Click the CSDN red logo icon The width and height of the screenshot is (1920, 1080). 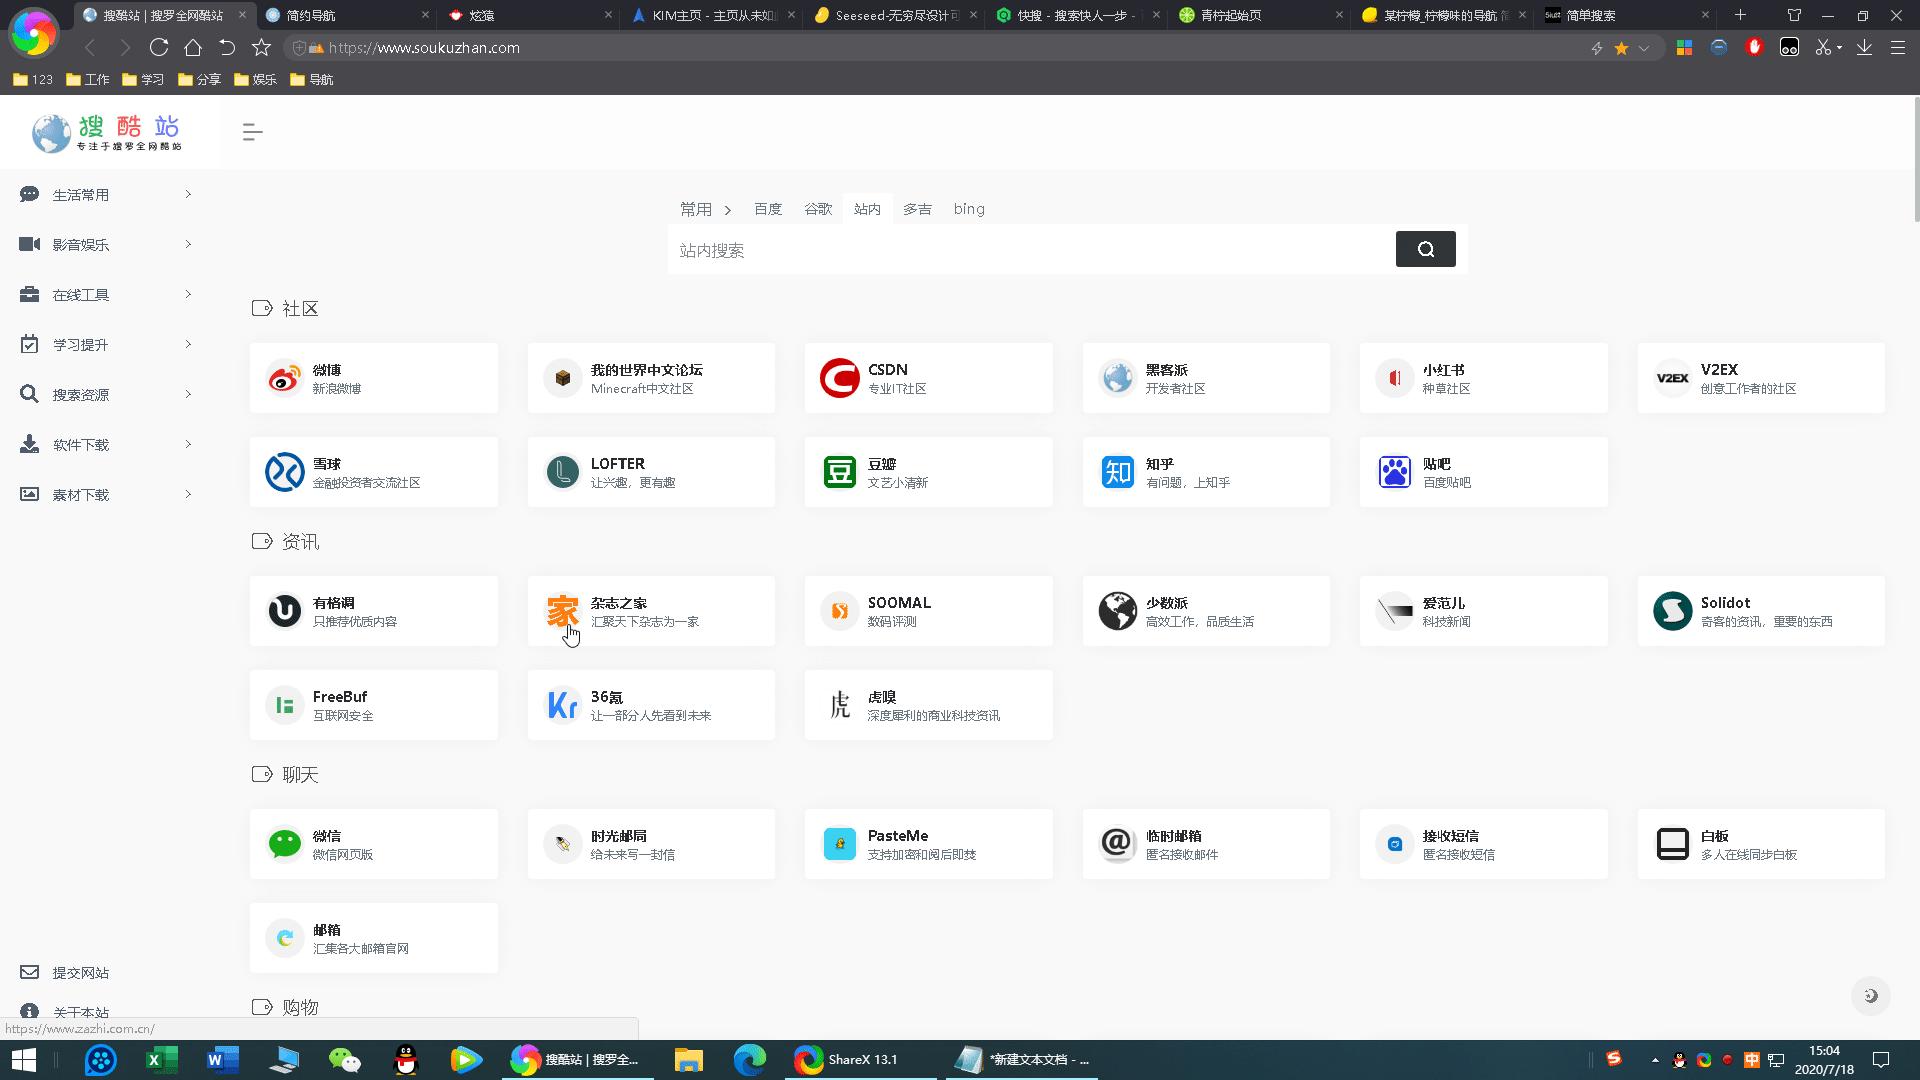click(839, 379)
